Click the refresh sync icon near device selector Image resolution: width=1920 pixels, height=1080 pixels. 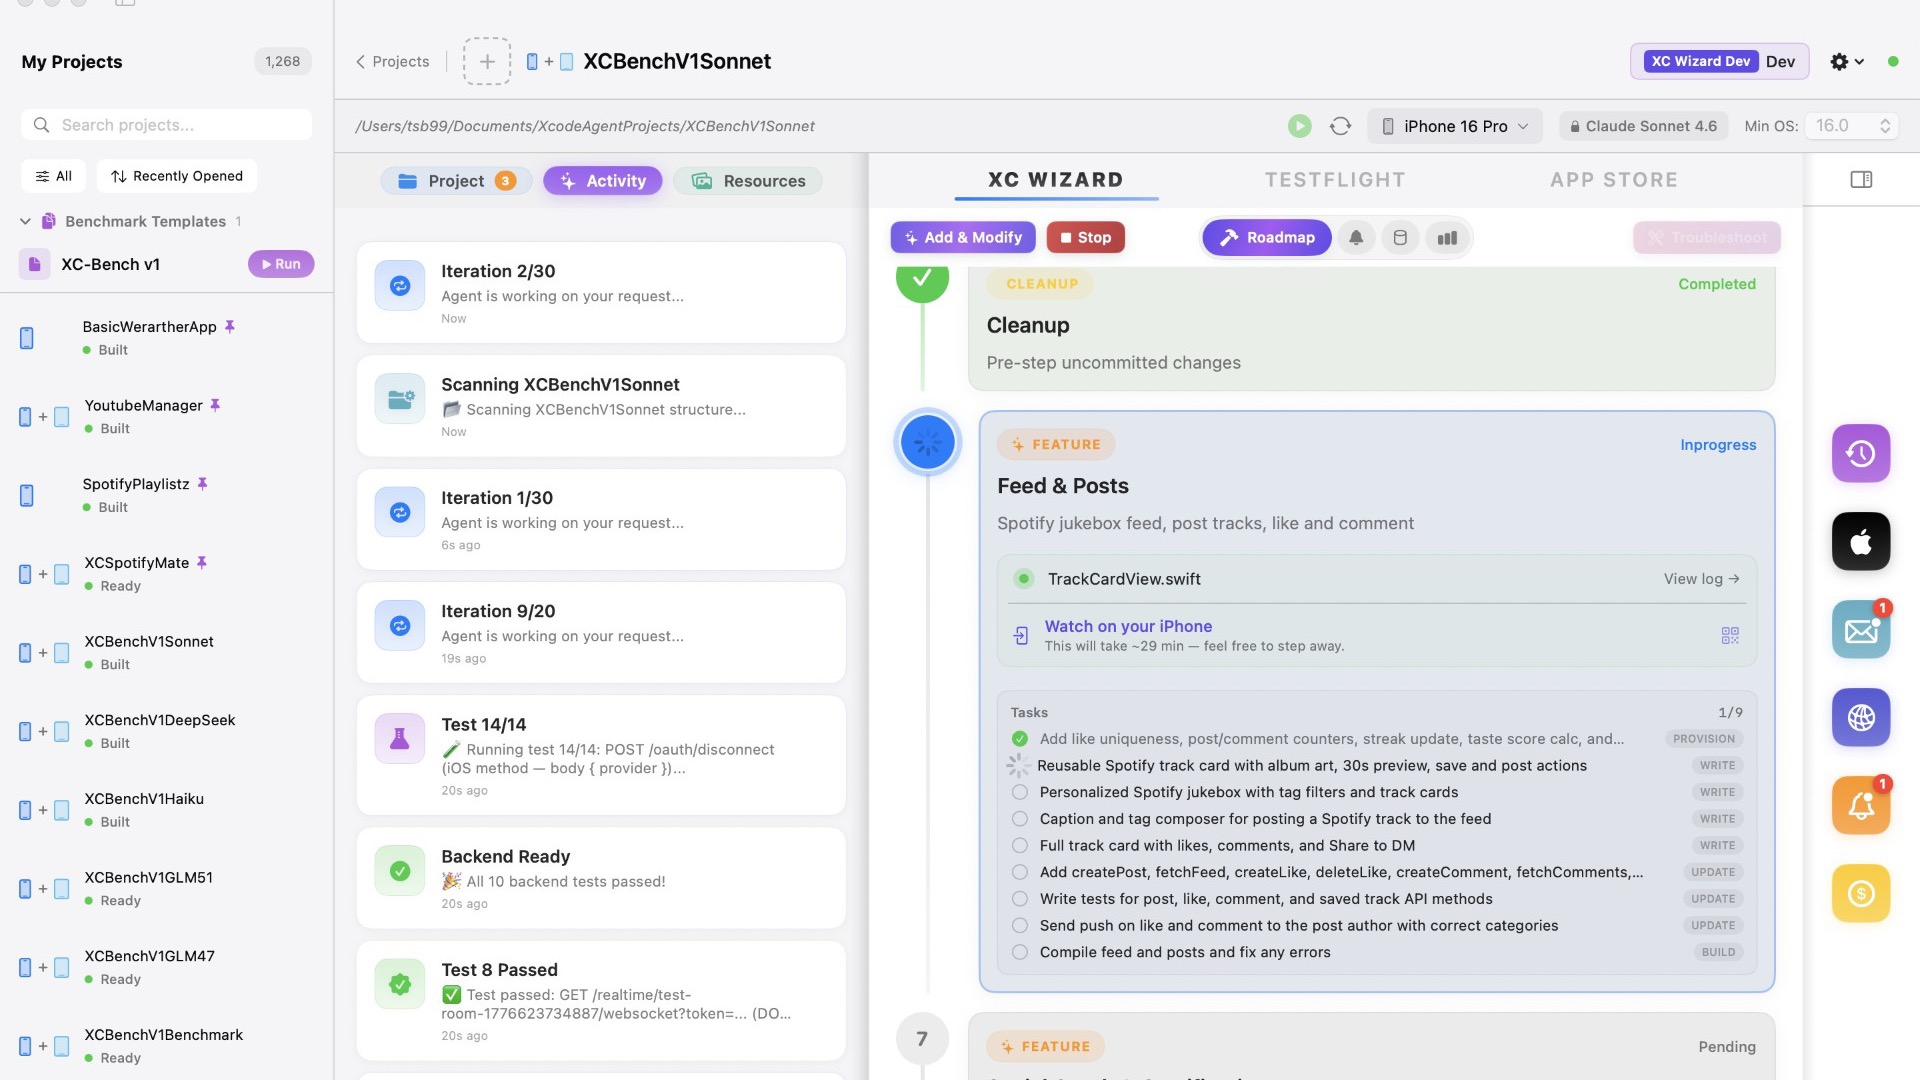click(x=1340, y=126)
